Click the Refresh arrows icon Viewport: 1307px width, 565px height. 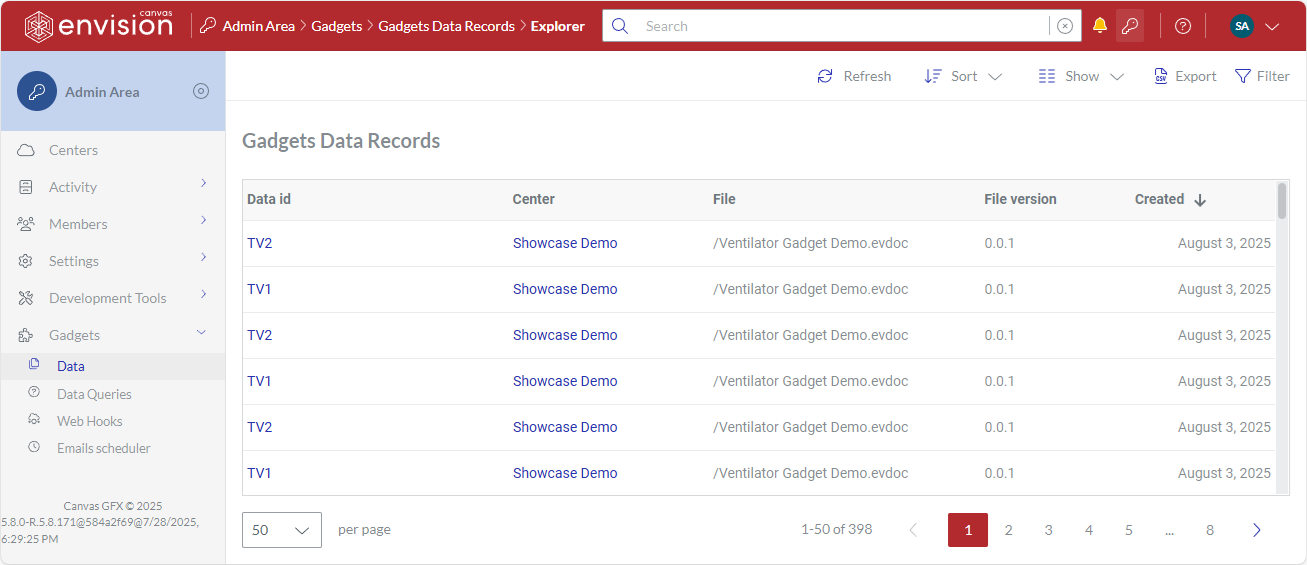825,76
